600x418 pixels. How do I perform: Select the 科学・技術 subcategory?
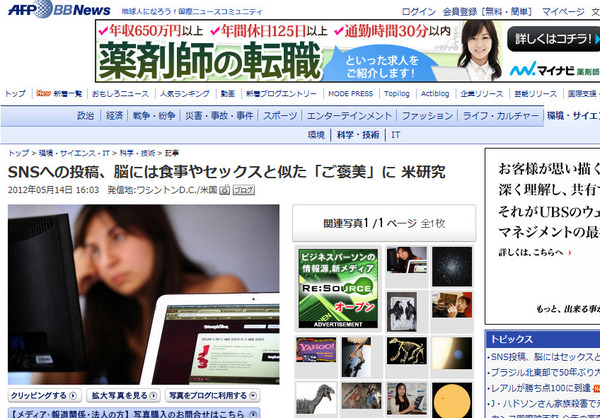(358, 135)
